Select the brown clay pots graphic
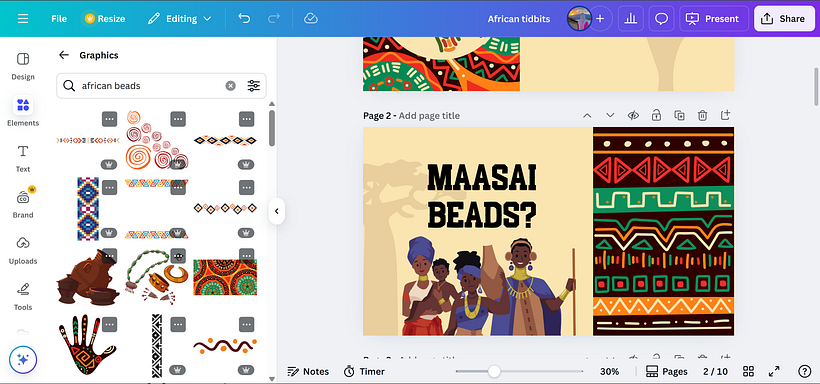This screenshot has height=384, width=820. click(88, 277)
